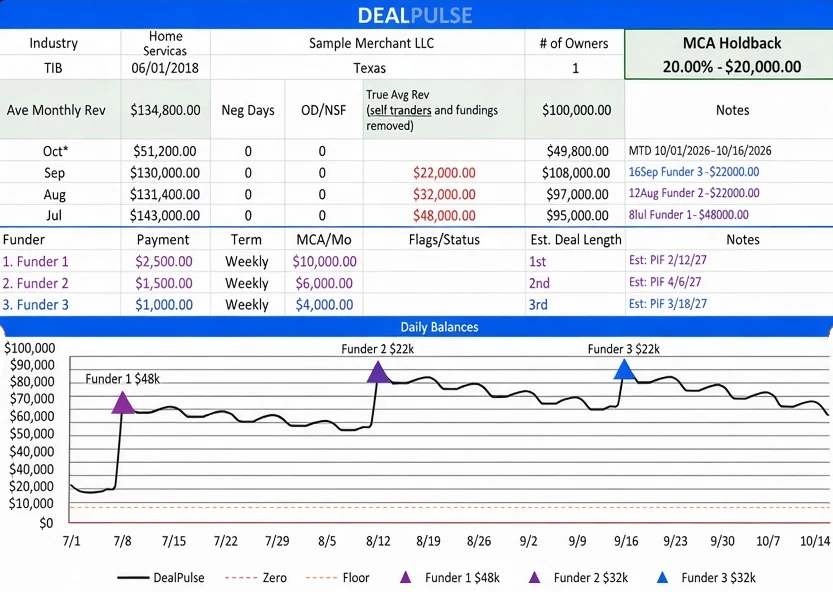Select the $1,000.00 Funder 3 payment cell
833x592 pixels.
(x=164, y=305)
